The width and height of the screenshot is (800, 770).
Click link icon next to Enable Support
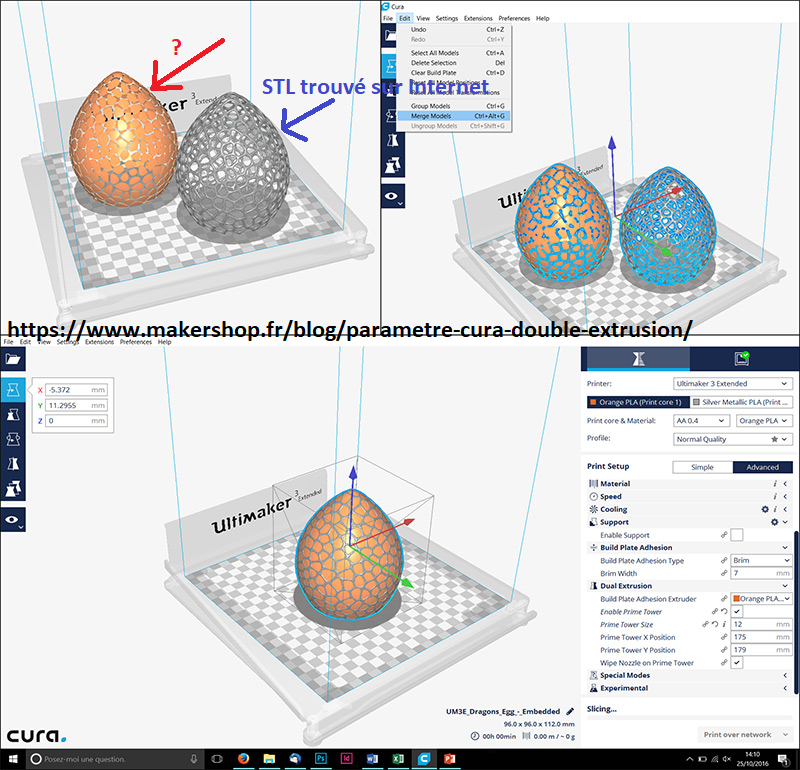pyautogui.click(x=724, y=535)
